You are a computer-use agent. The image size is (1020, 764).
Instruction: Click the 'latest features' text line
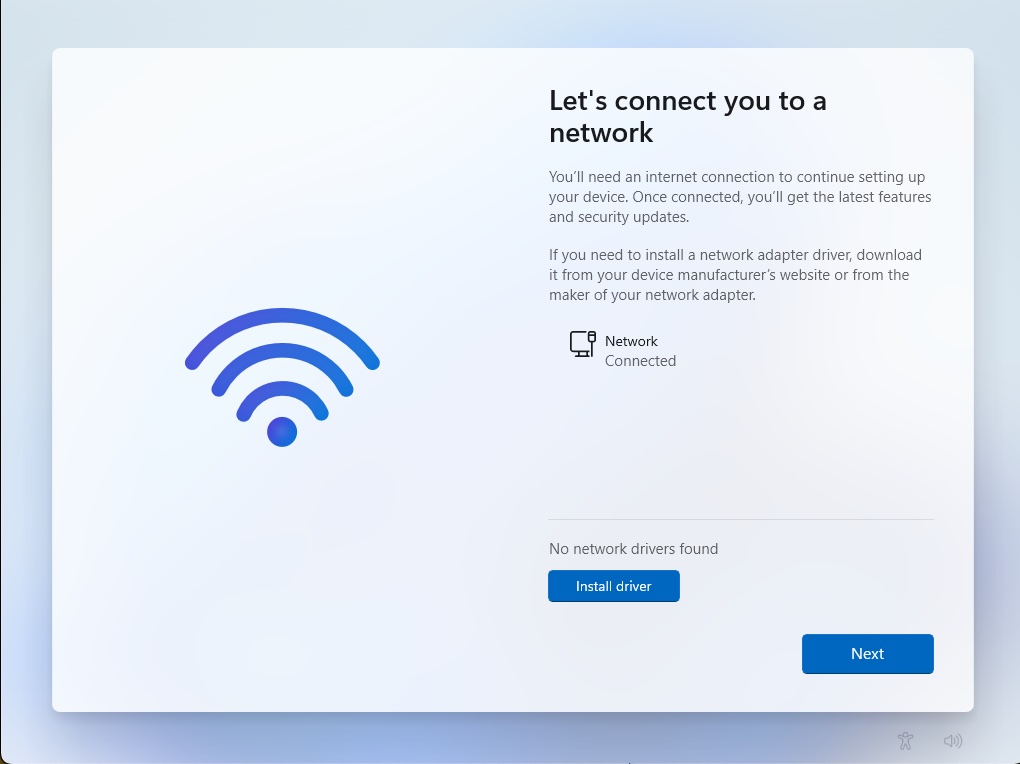pyautogui.click(x=740, y=197)
